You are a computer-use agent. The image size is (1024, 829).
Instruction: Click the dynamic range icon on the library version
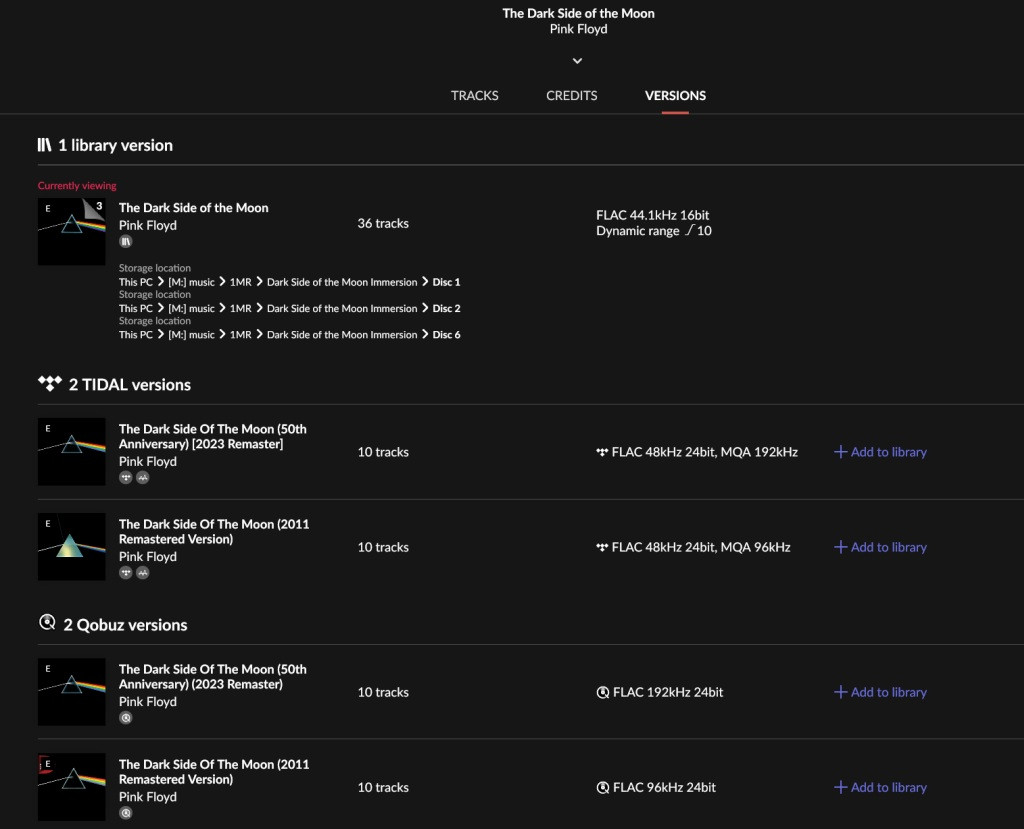(x=689, y=231)
